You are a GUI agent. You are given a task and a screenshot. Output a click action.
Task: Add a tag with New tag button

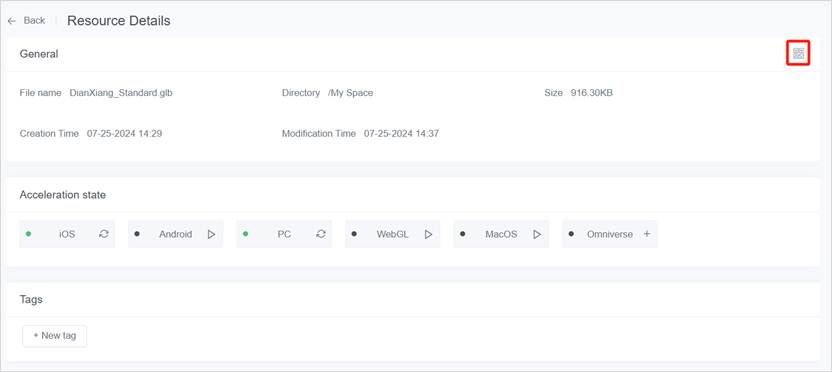pos(55,336)
